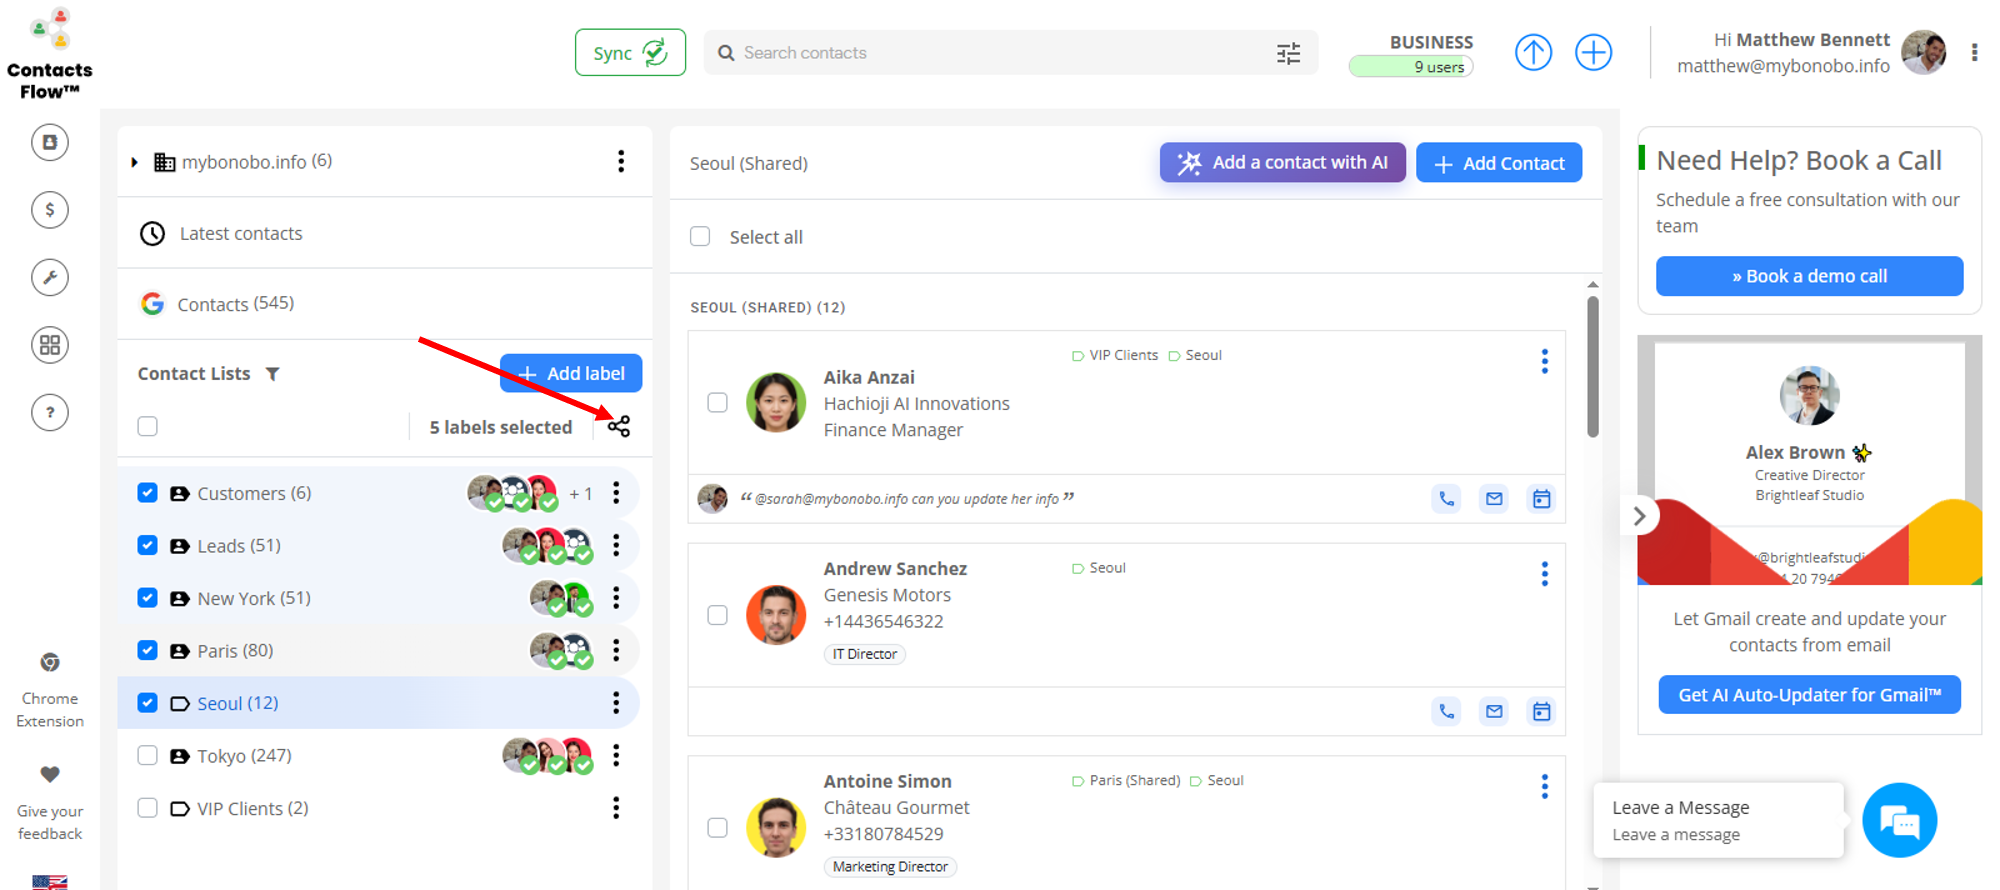This screenshot has width=2000, height=890.
Task: Open Aika Anzai contact options menu
Action: pyautogui.click(x=1544, y=361)
